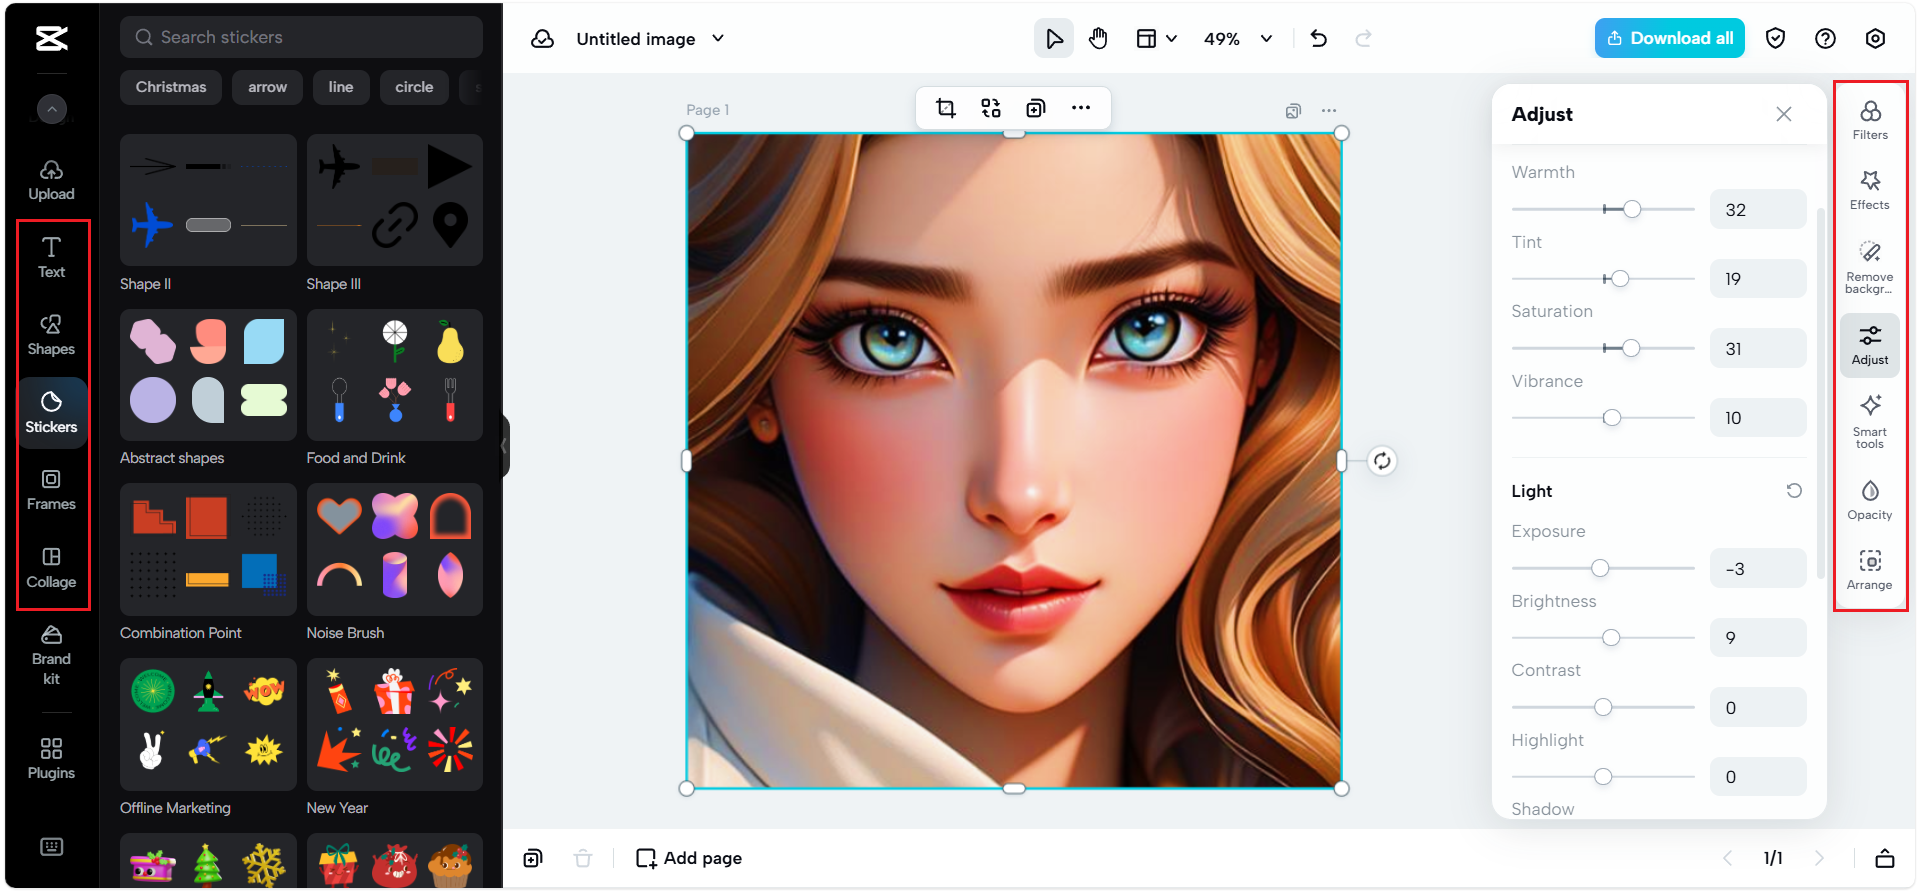1920x893 pixels.
Task: Open the New Year sticker pack
Action: [395, 725]
